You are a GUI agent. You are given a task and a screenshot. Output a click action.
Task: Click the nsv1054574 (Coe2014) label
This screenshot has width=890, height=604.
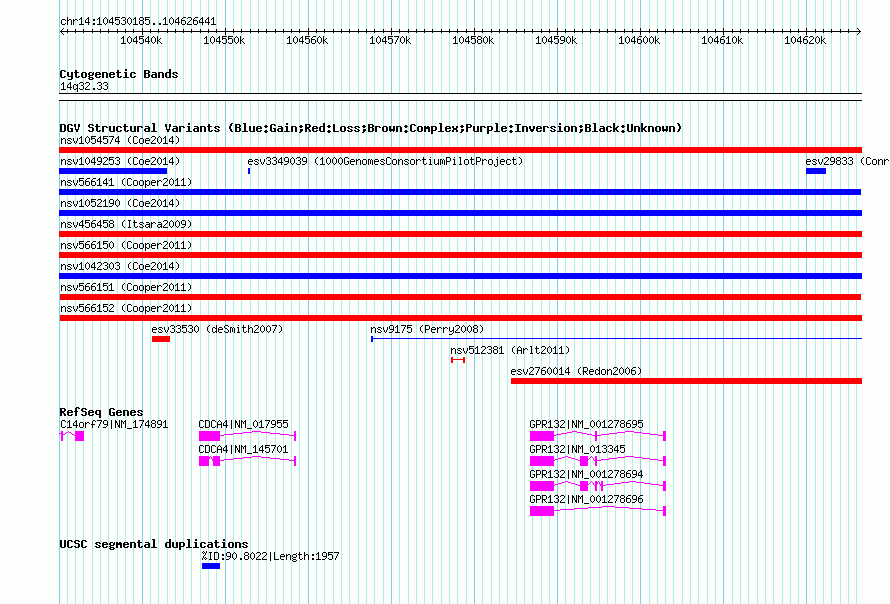120,140
